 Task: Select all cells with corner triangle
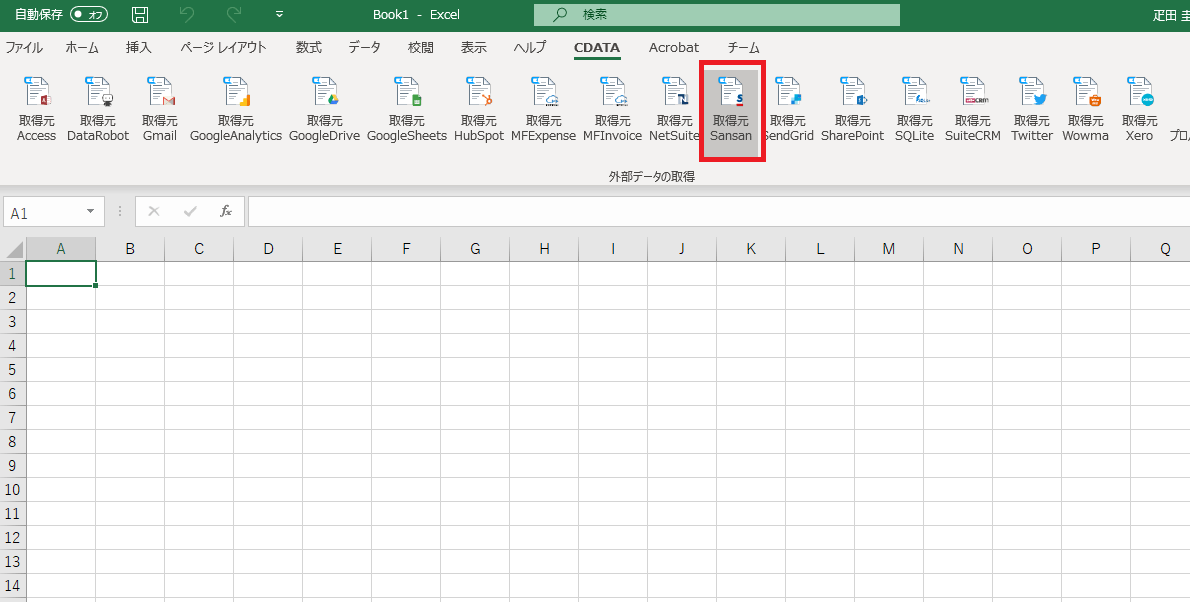(x=13, y=248)
